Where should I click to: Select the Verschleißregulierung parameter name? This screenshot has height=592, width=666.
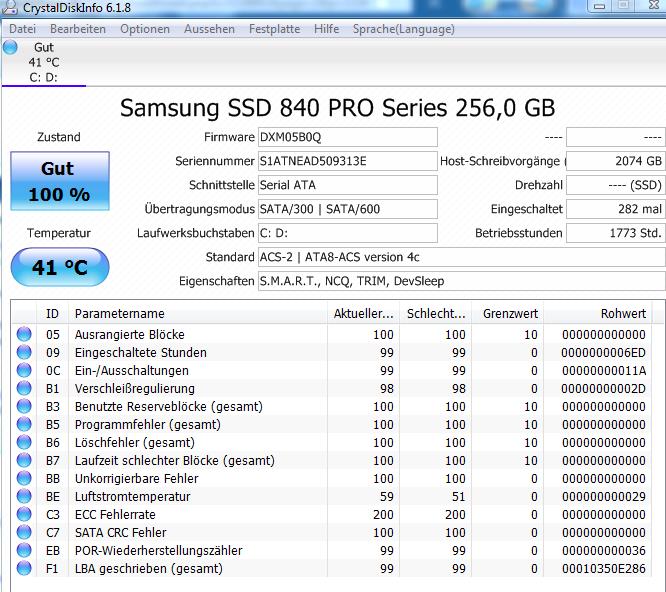click(135, 389)
